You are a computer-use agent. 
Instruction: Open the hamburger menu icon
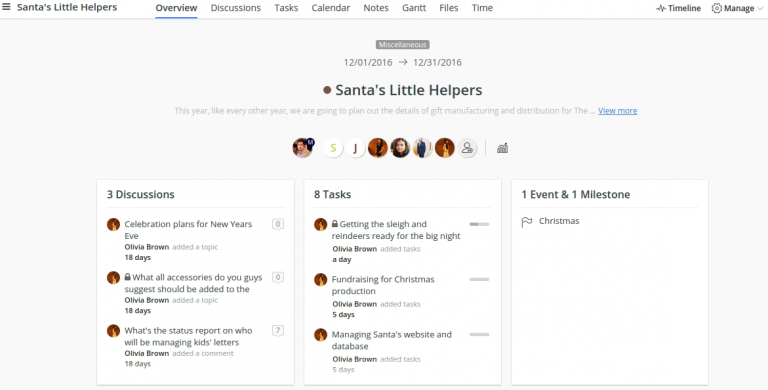point(6,7)
